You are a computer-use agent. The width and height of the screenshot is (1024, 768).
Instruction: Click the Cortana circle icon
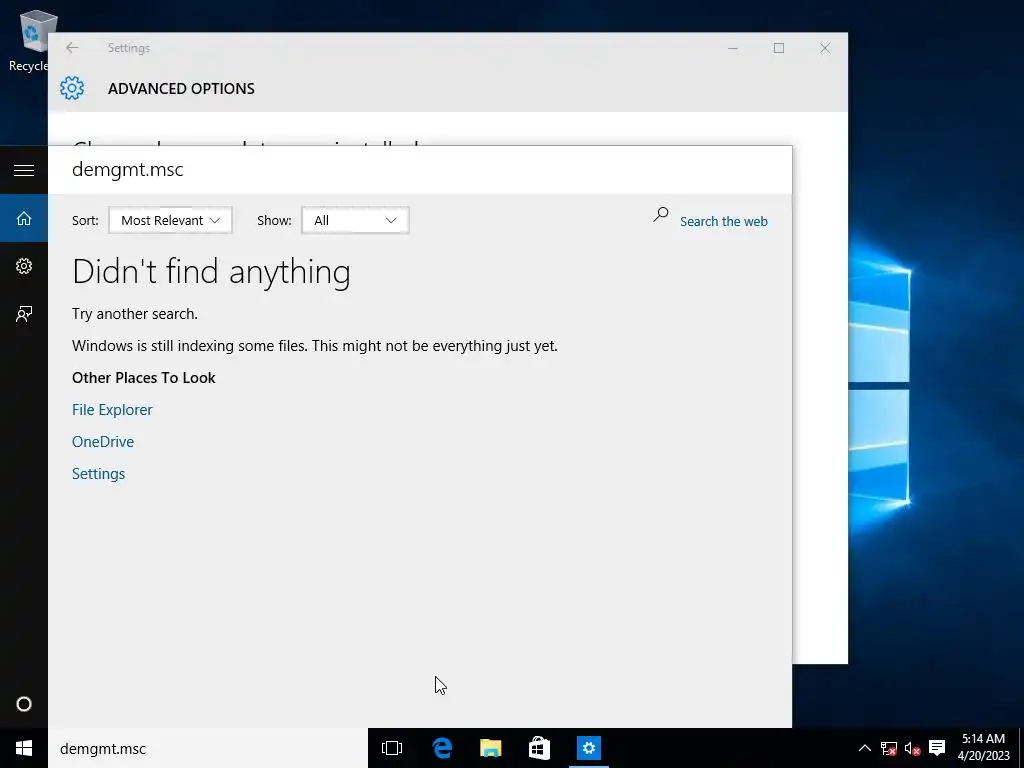[24, 704]
